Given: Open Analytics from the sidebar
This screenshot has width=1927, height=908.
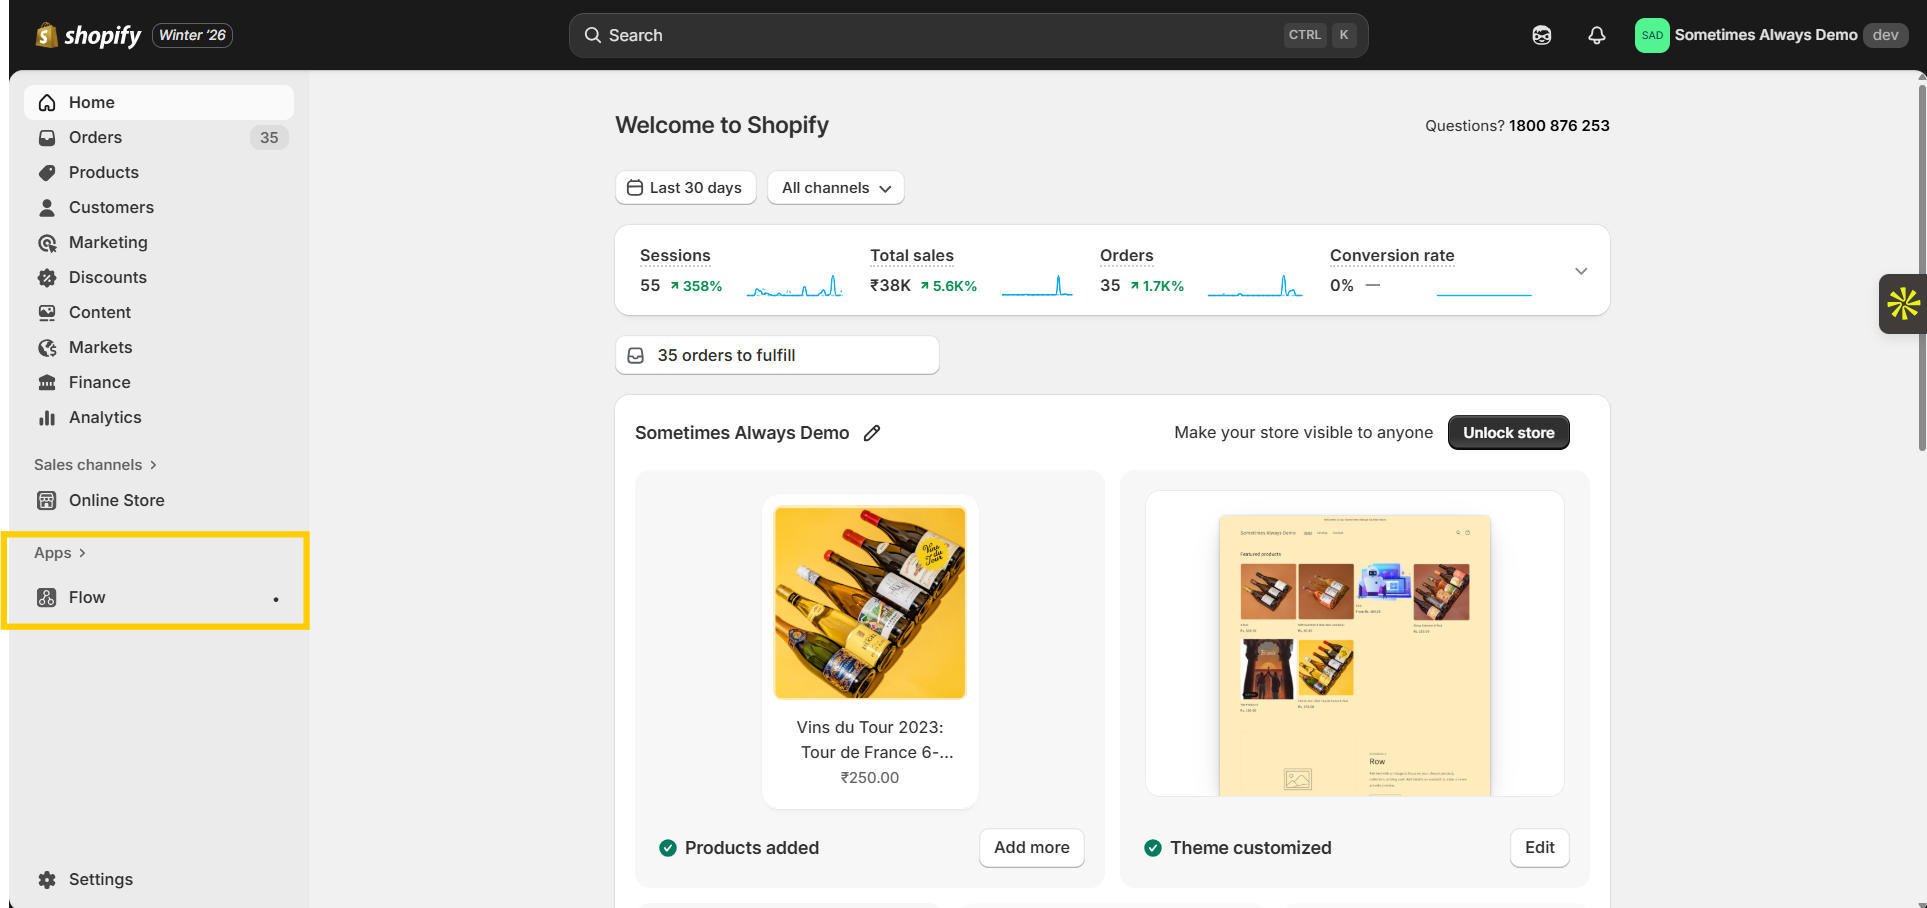Looking at the screenshot, I should [x=105, y=418].
